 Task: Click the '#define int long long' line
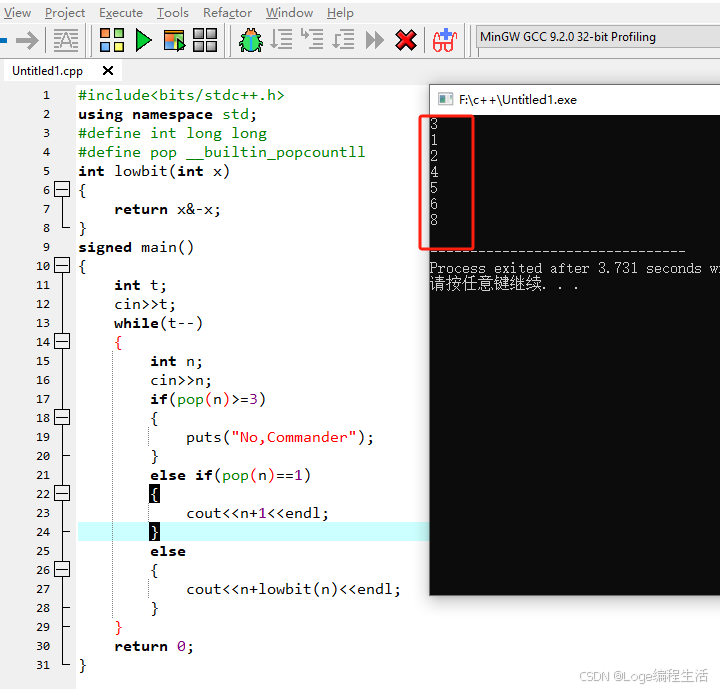click(172, 134)
